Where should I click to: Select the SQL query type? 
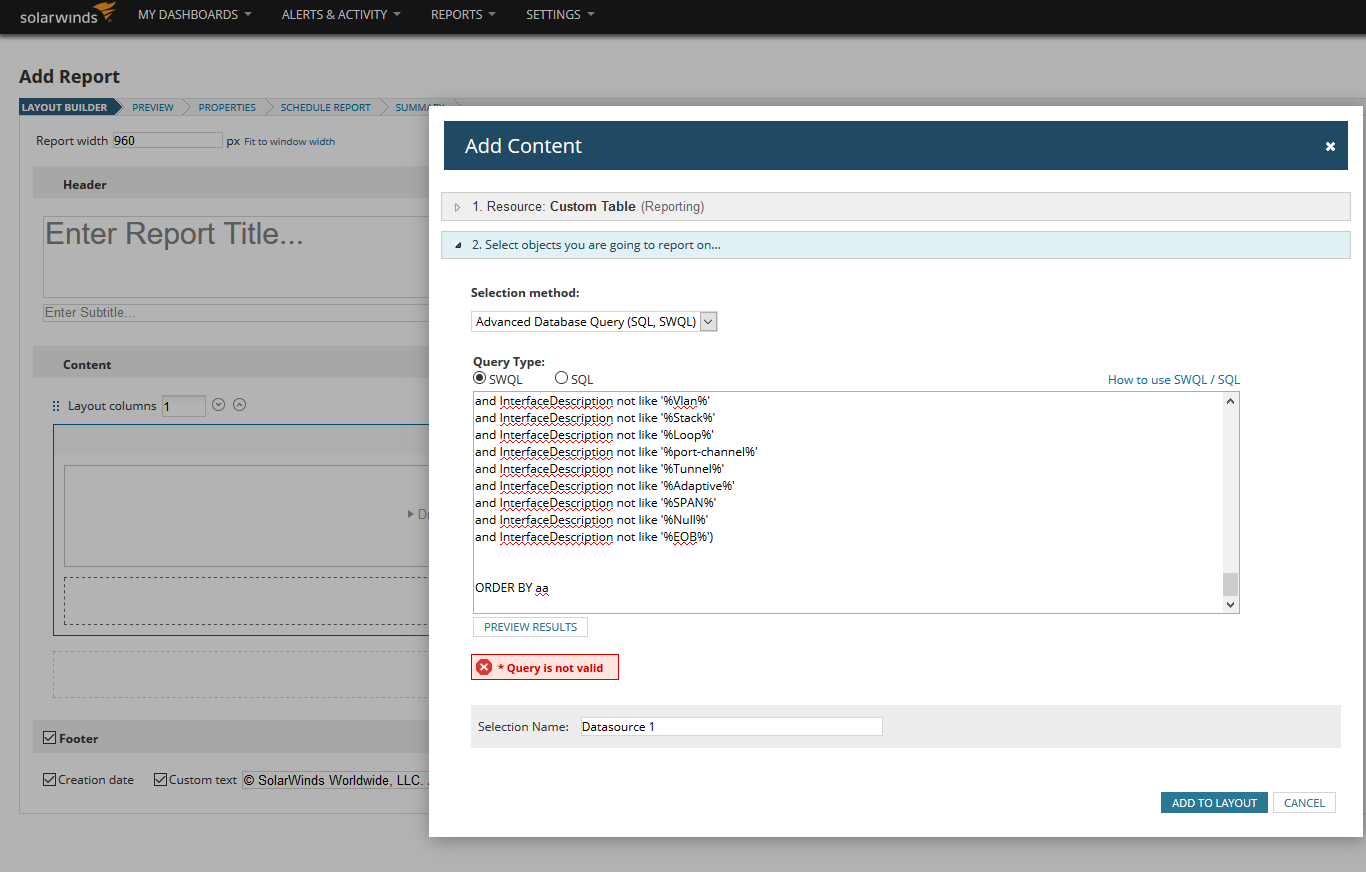[562, 379]
